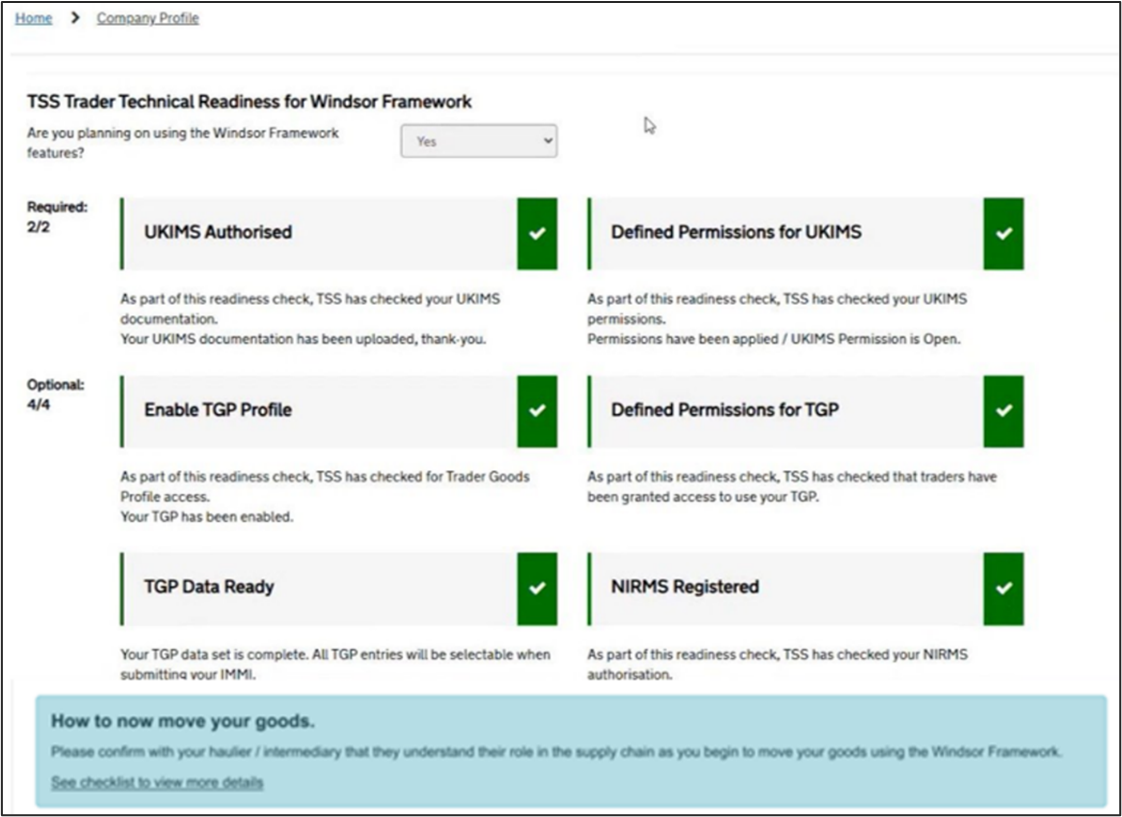Click green checkmark on Defined Permissions for UKIMS
The image size is (1122, 817).
coord(1004,233)
